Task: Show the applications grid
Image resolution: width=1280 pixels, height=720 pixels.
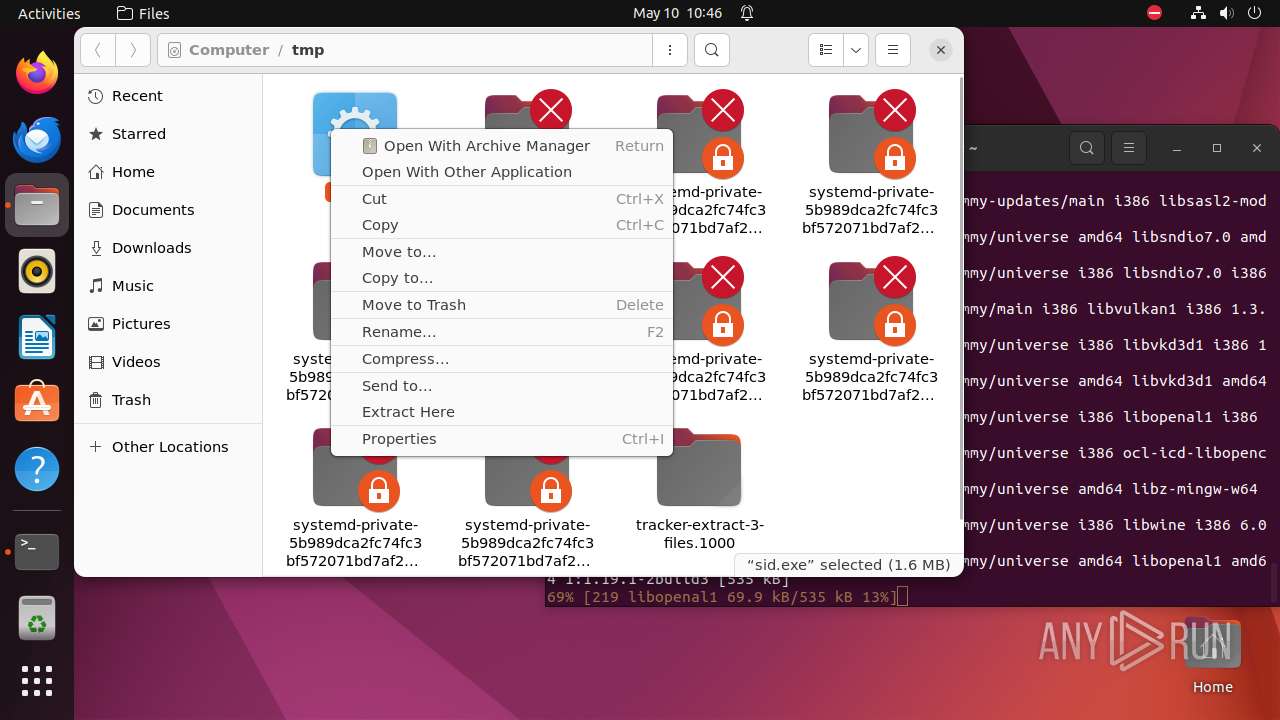Action: [37, 681]
